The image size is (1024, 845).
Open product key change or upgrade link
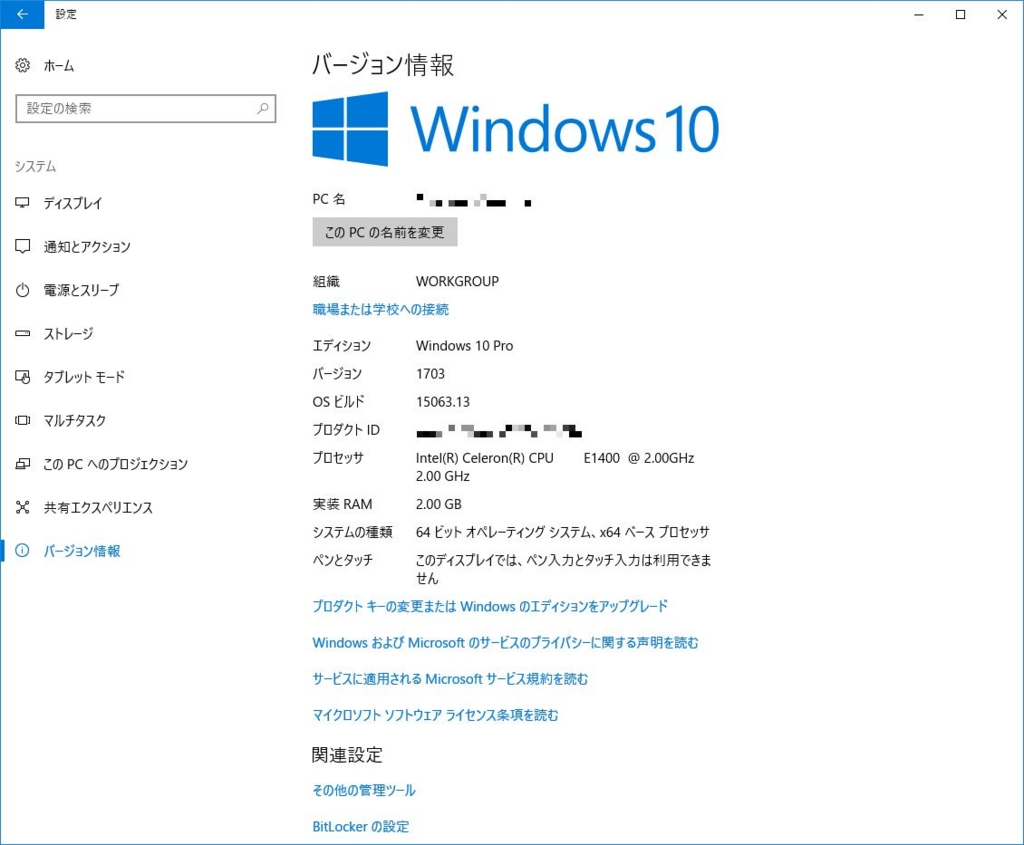tap(490, 606)
